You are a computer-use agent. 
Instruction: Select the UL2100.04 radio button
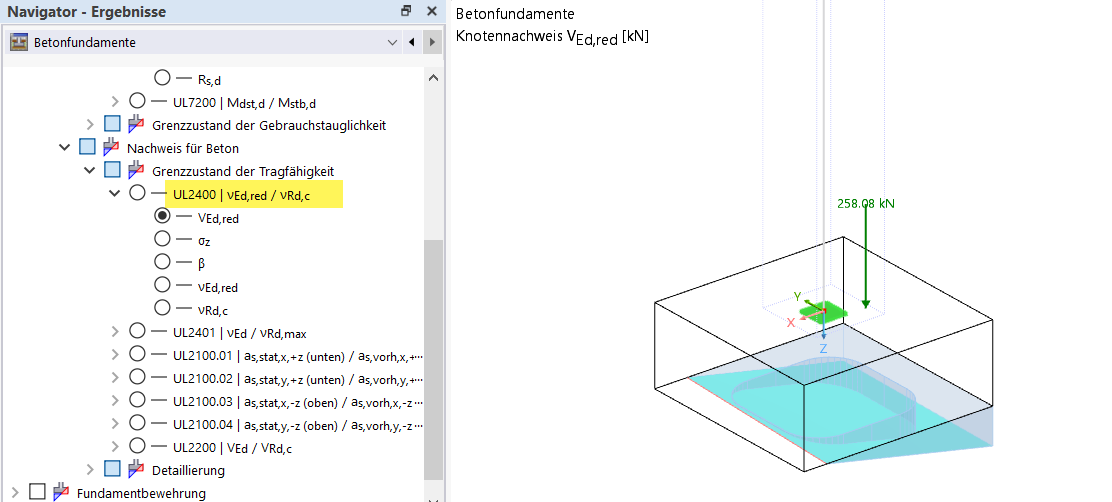137,423
